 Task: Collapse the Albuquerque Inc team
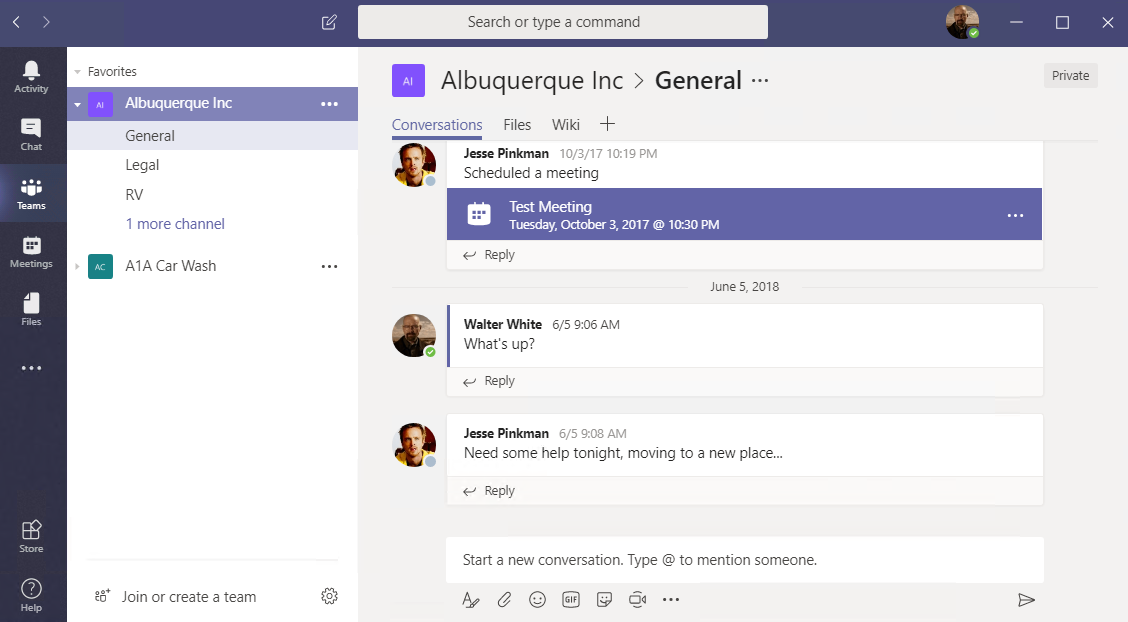[x=78, y=104]
